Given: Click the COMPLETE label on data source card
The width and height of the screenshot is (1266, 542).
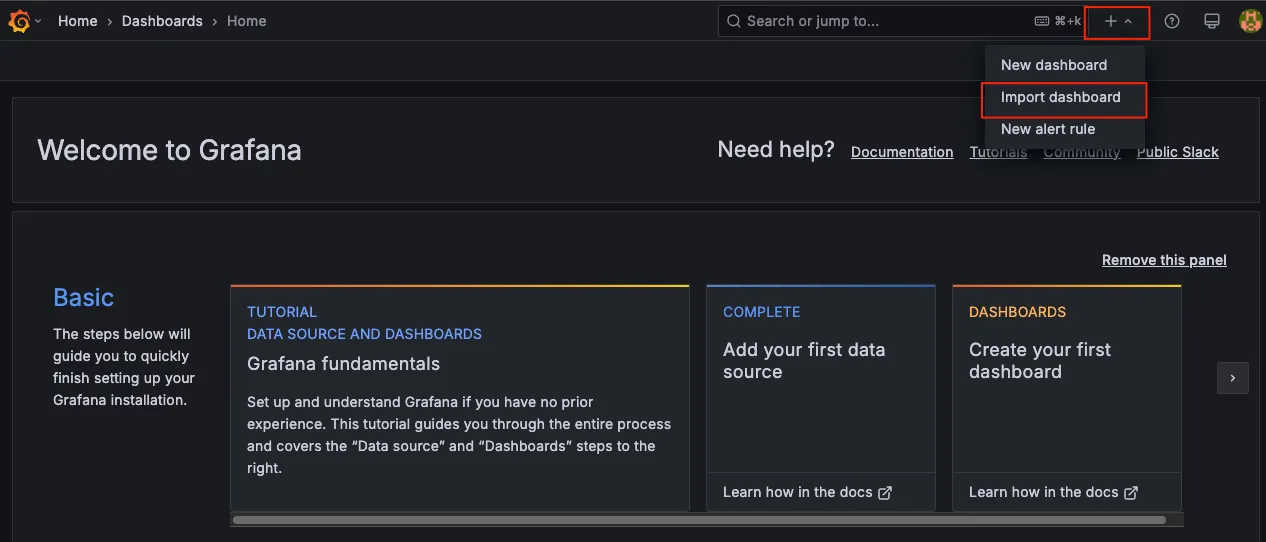Looking at the screenshot, I should [x=762, y=312].
